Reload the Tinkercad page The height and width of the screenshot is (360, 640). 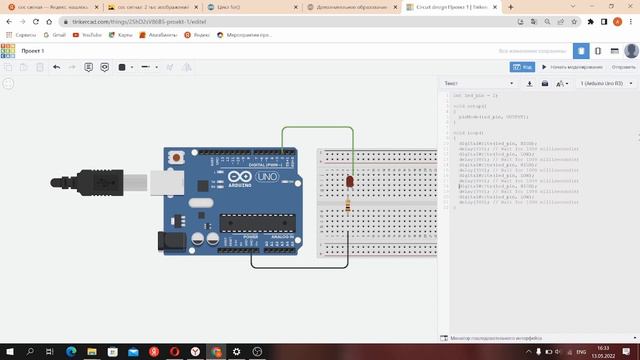36,22
